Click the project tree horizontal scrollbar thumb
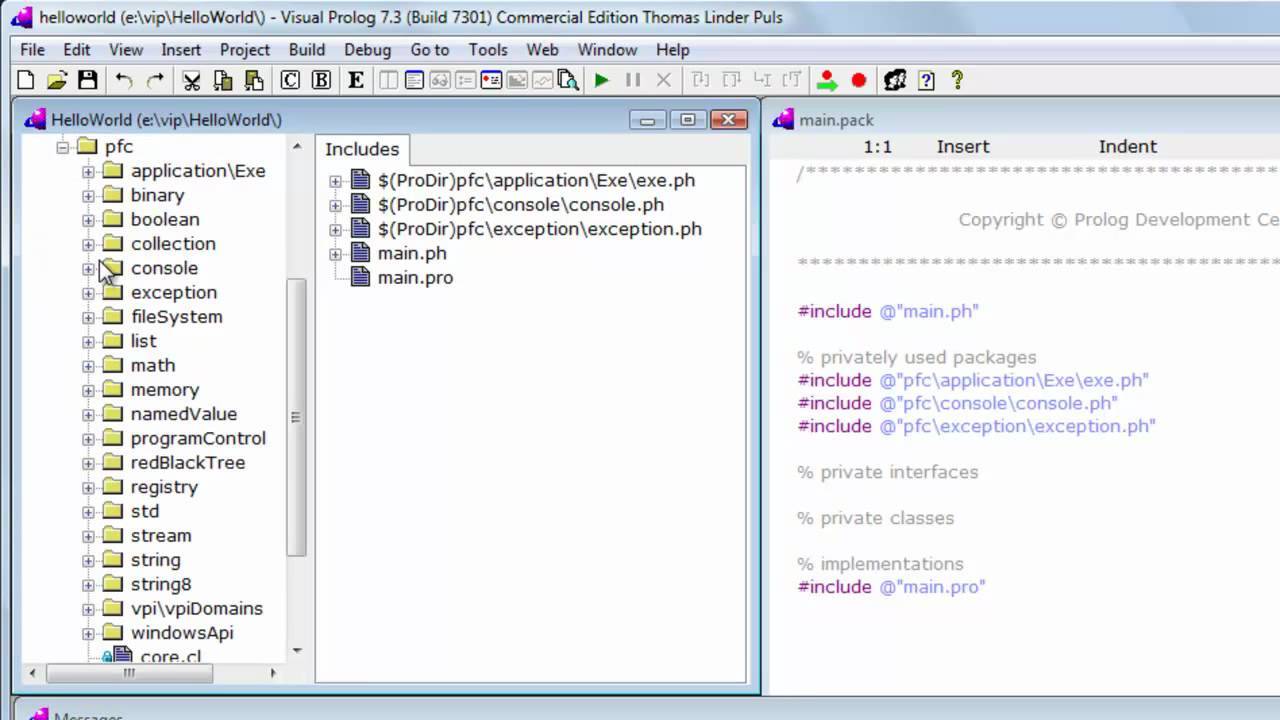Screen dimensions: 1280x720 pyautogui.click(x=129, y=674)
